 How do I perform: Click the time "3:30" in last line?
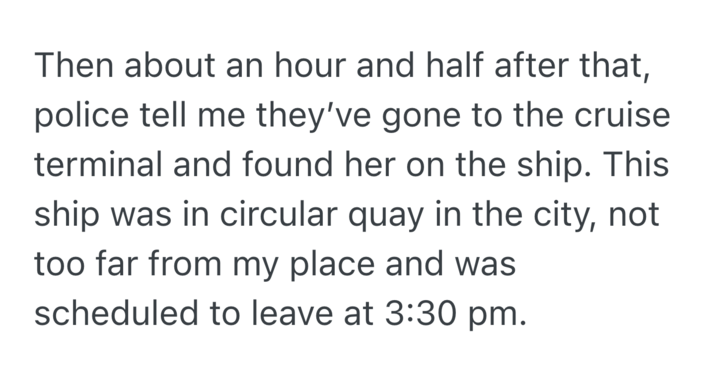[420, 313]
